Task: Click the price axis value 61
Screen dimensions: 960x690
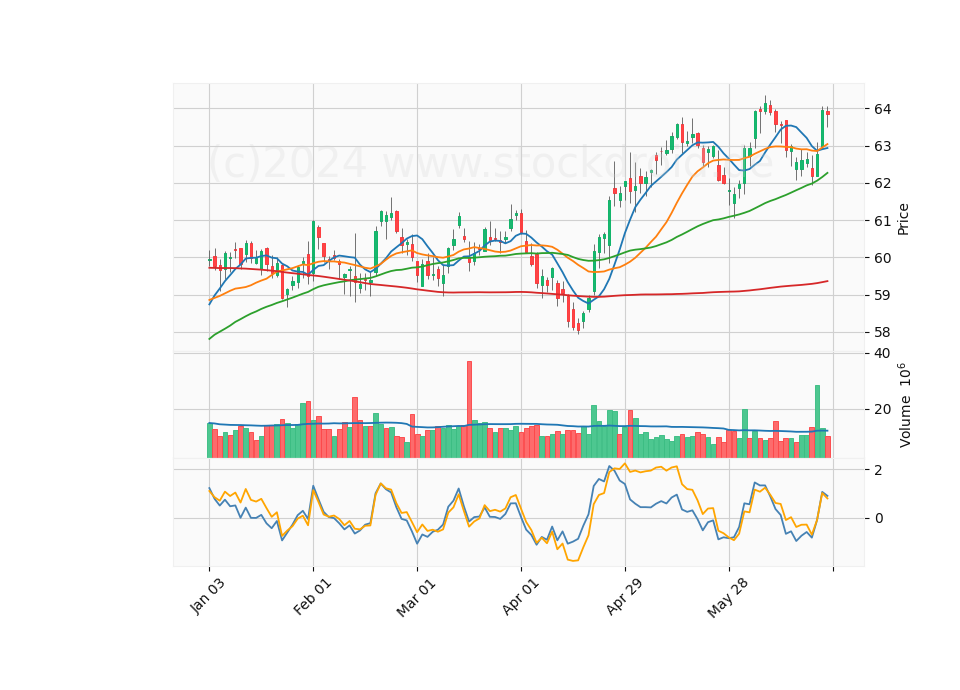Action: 882,220
